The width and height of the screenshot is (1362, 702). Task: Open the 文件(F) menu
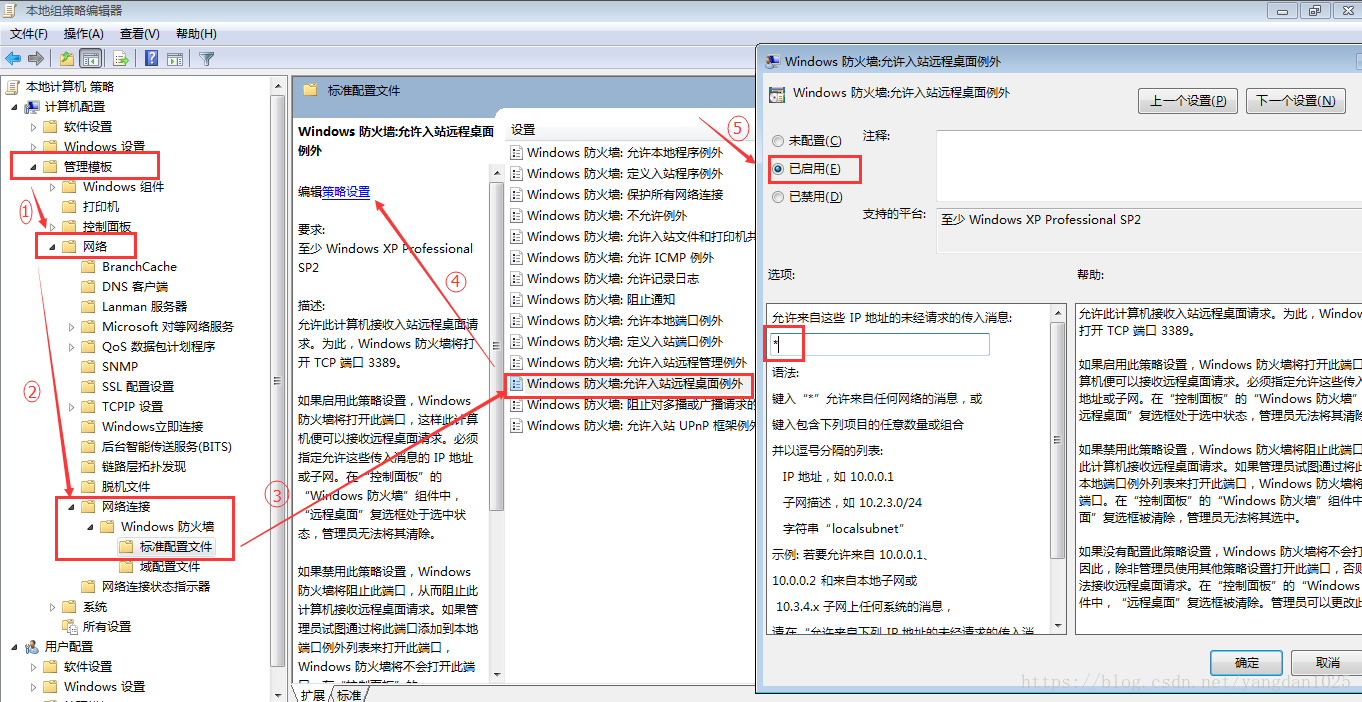click(29, 34)
